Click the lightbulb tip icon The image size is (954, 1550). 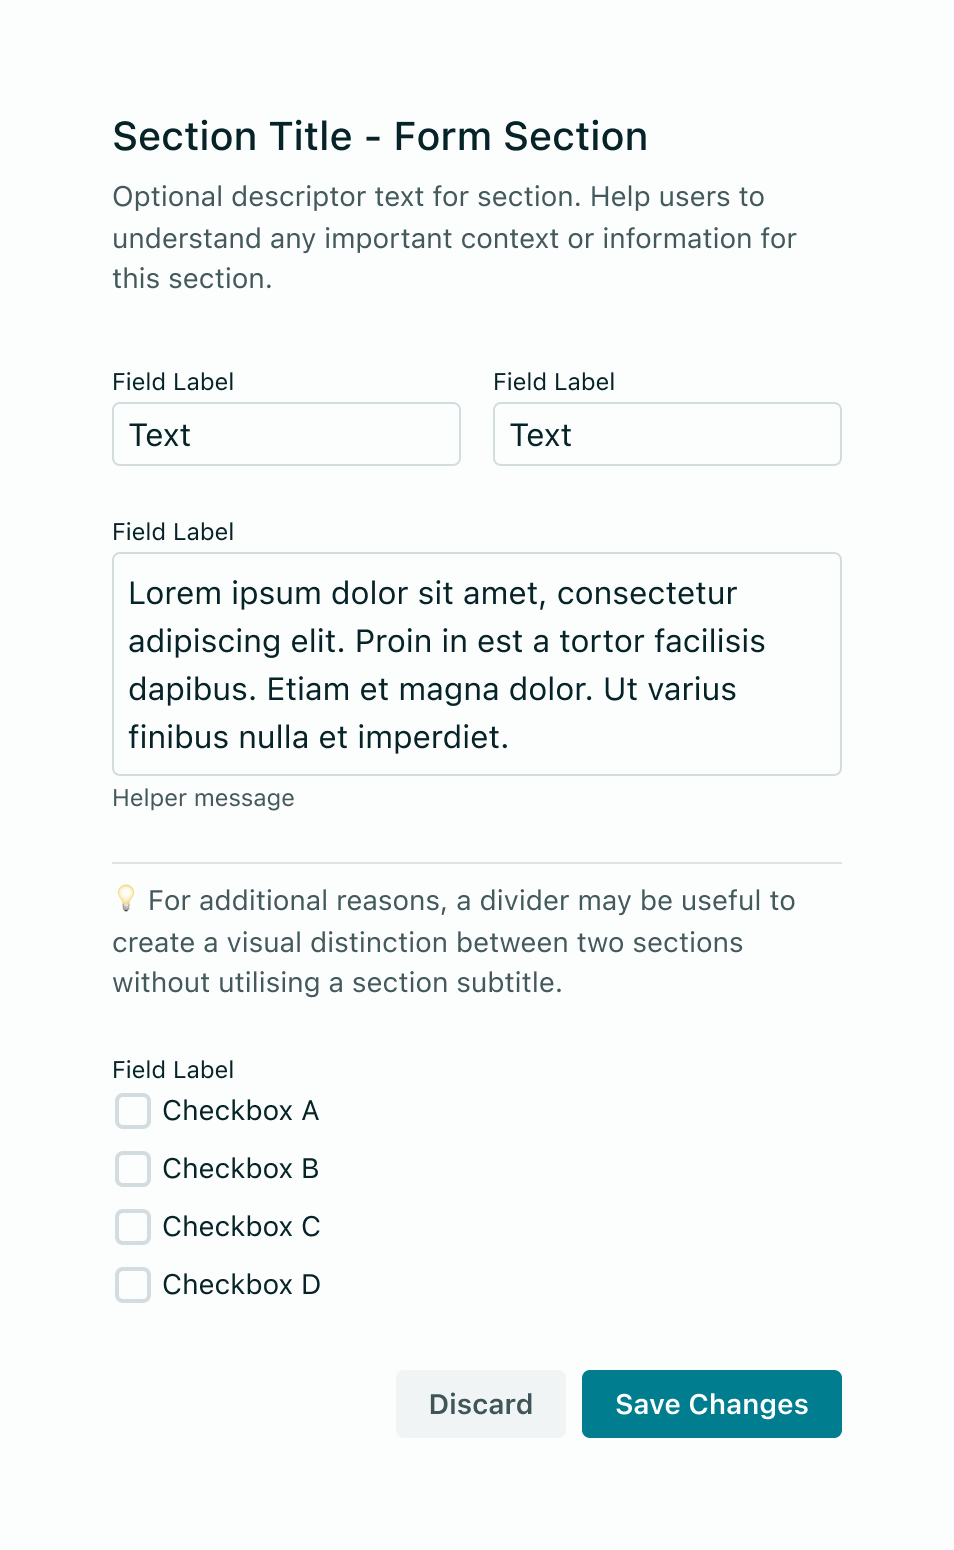tap(126, 898)
